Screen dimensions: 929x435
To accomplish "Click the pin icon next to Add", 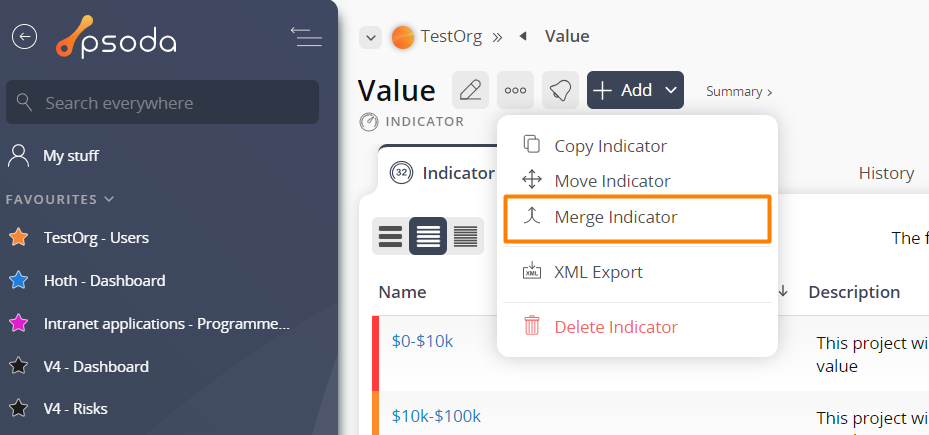I will tap(561, 90).
